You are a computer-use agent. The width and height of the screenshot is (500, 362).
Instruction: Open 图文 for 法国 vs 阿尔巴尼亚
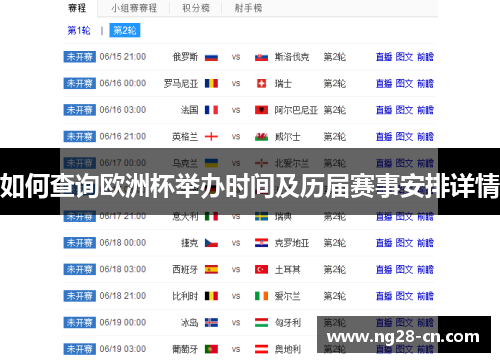(x=404, y=110)
